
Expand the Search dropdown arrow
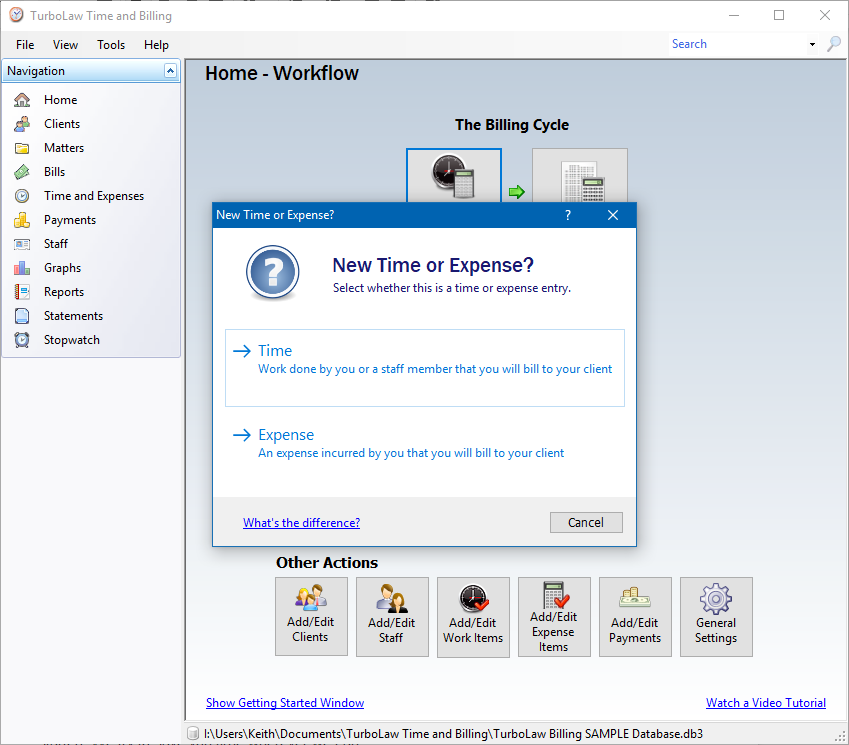[x=812, y=44]
